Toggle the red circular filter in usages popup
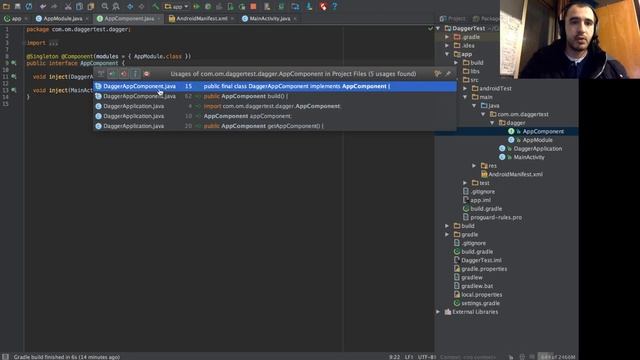The width and height of the screenshot is (640, 360). pos(147,74)
